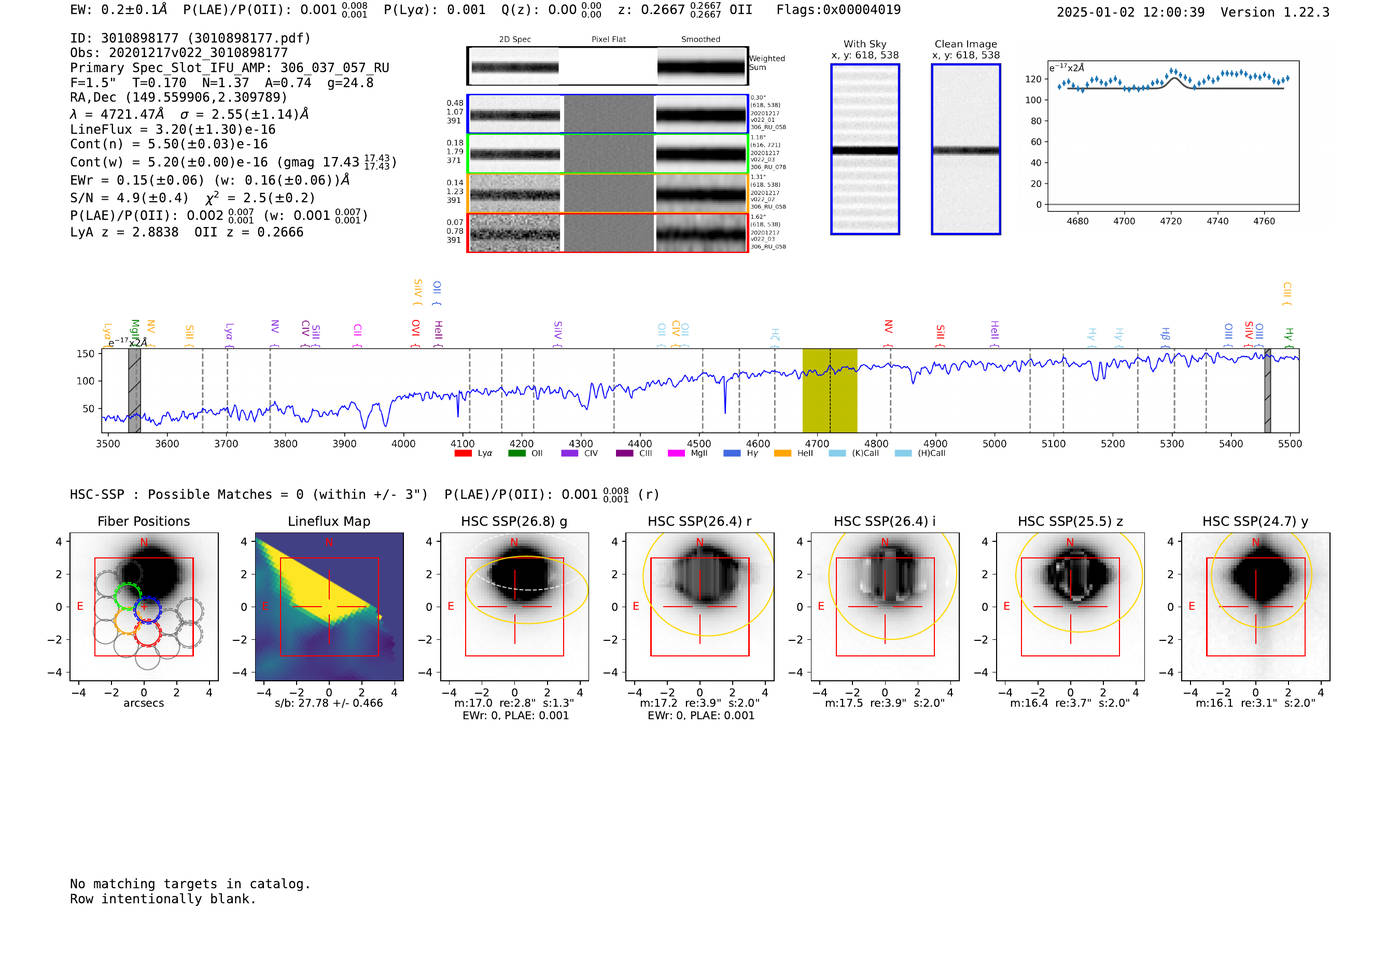Image resolution: width=1400 pixels, height=953 pixels.
Task: Click the Smoothed column header
Action: click(700, 40)
